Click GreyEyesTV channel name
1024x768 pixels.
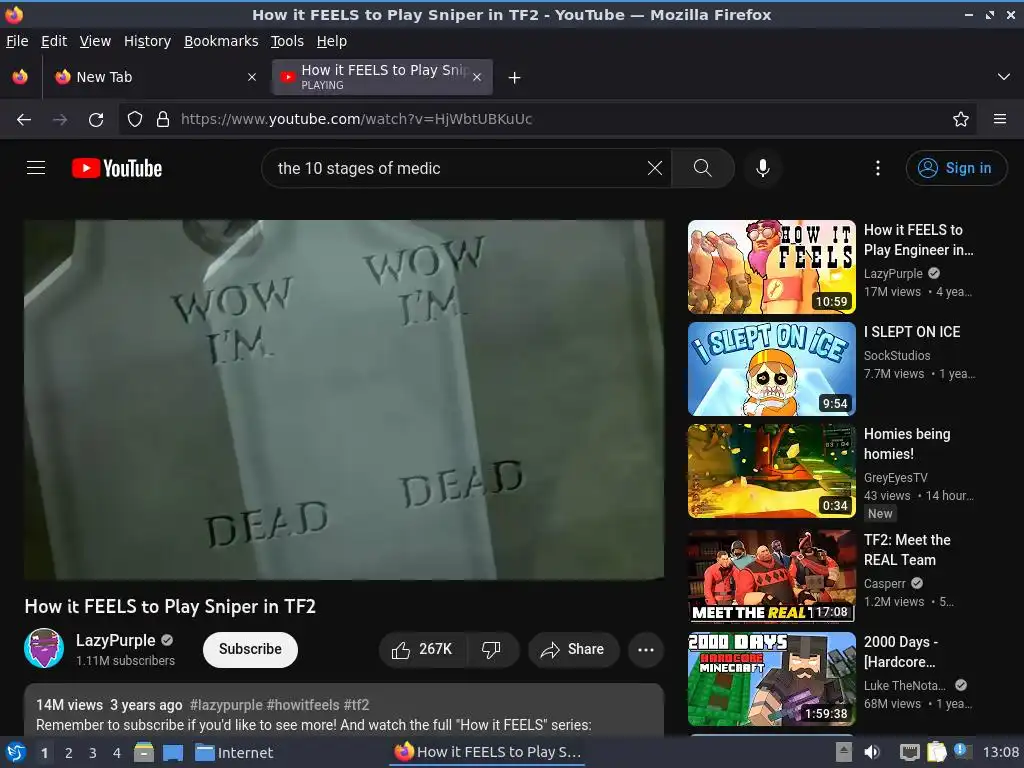(895, 477)
